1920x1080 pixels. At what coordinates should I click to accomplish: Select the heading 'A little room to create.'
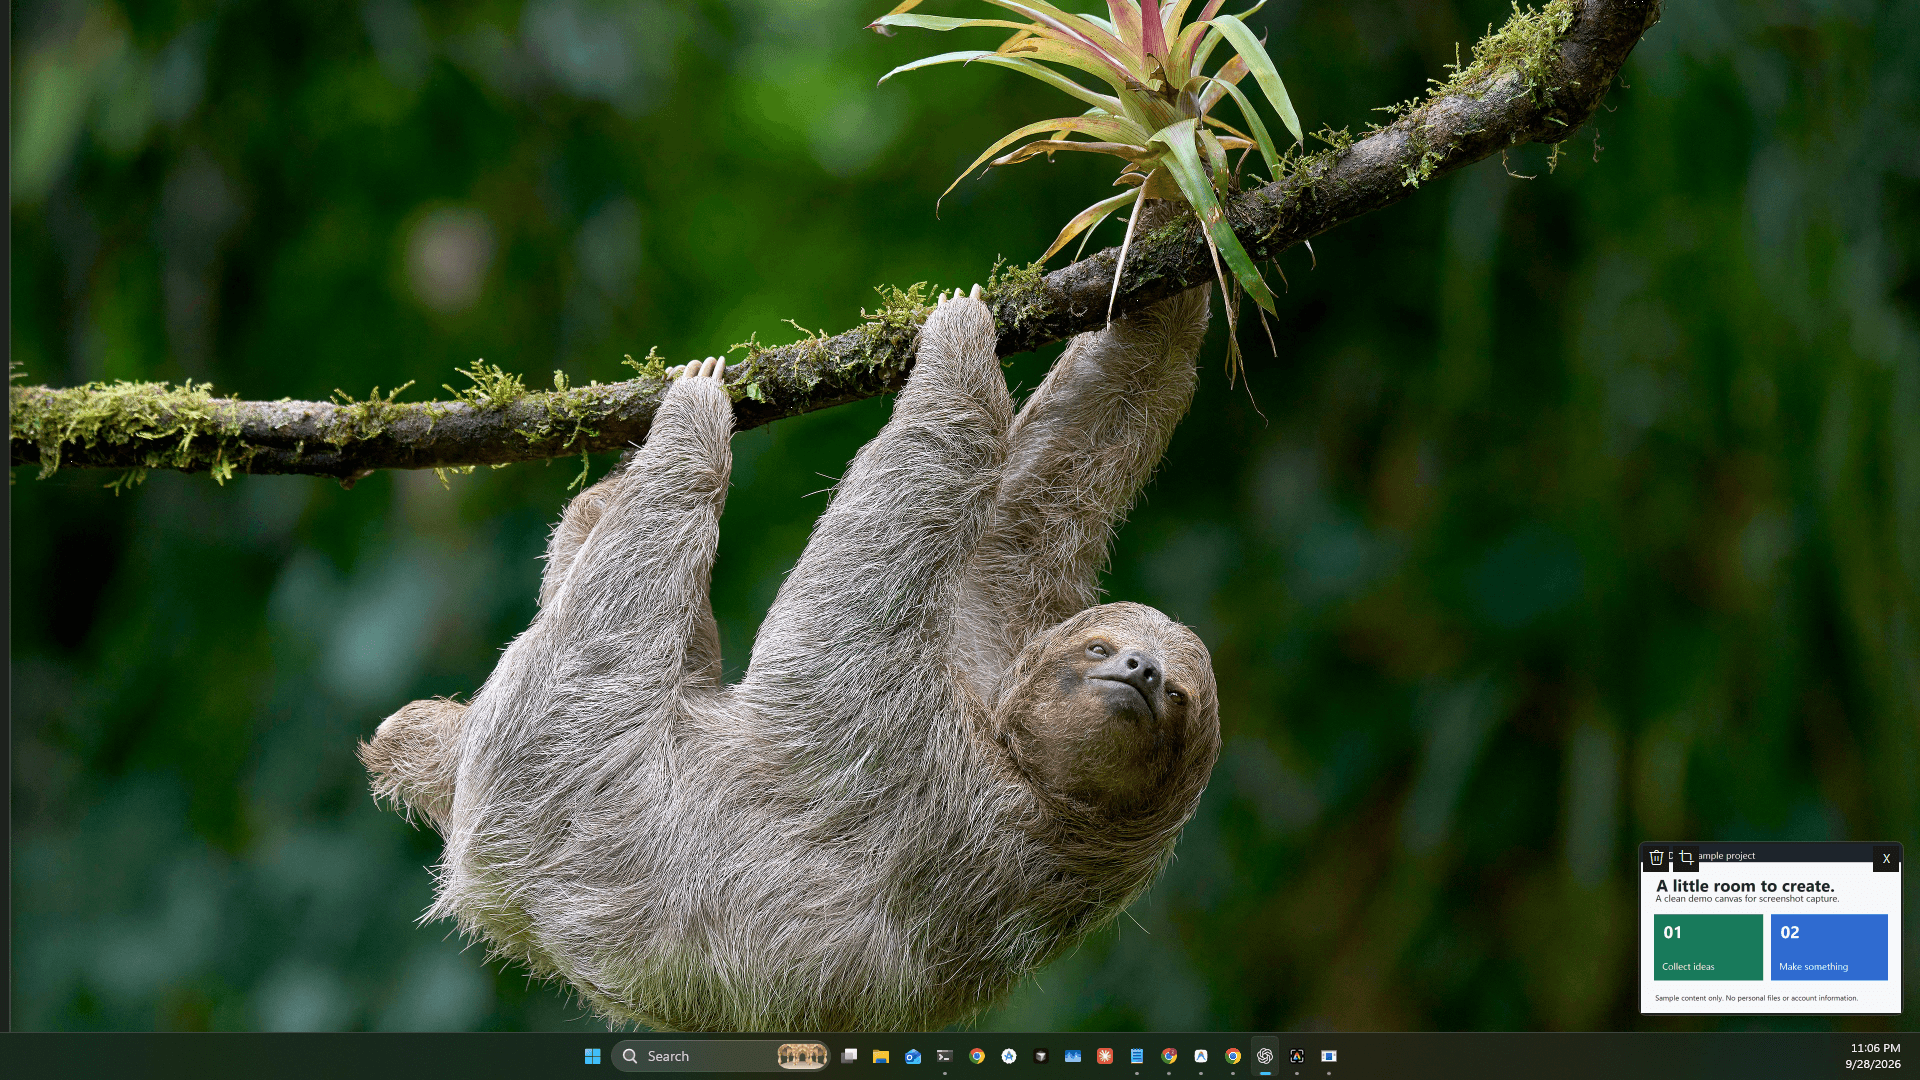pyautogui.click(x=1745, y=886)
